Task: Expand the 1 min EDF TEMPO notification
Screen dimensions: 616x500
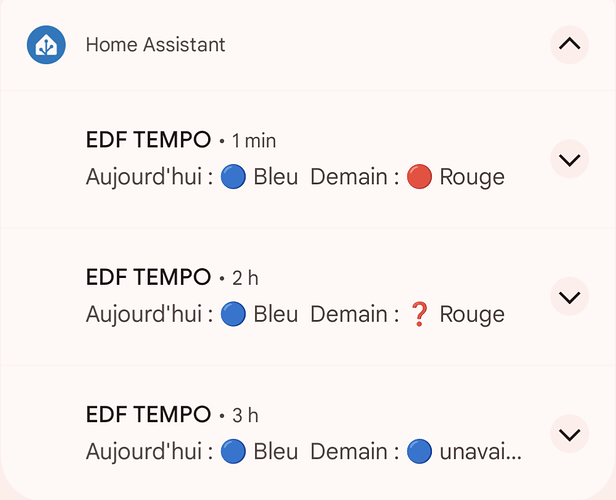Action: pyautogui.click(x=569, y=159)
